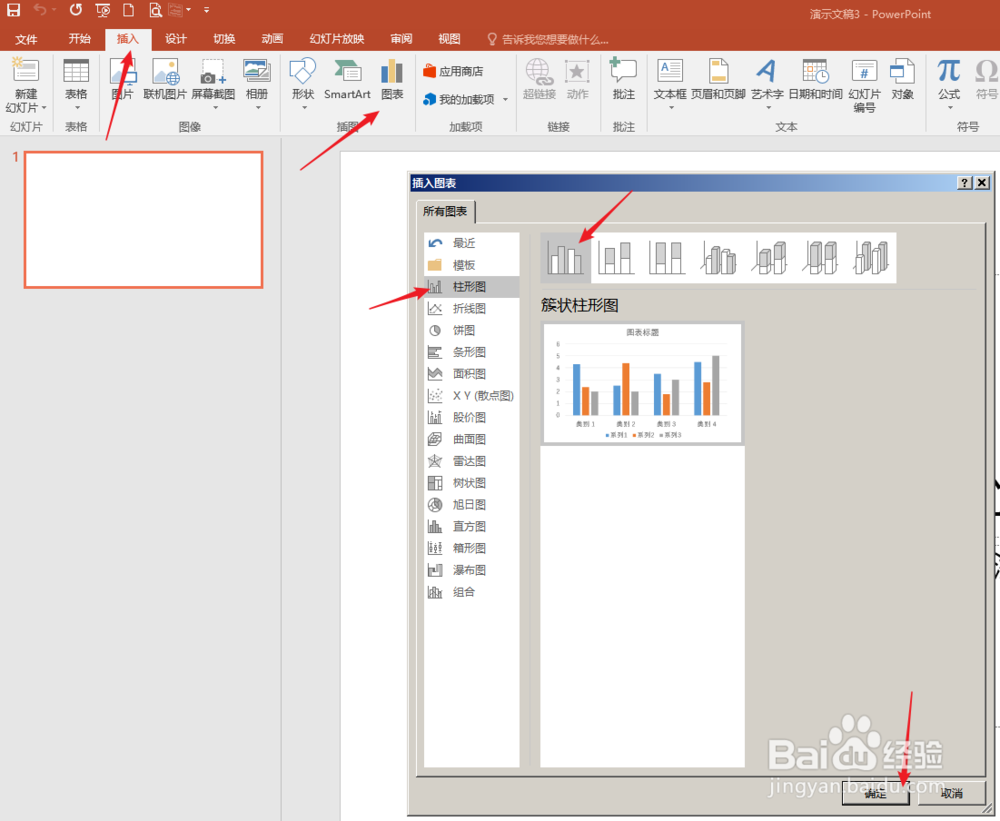Open the Table (表格) insert menu

coord(76,85)
